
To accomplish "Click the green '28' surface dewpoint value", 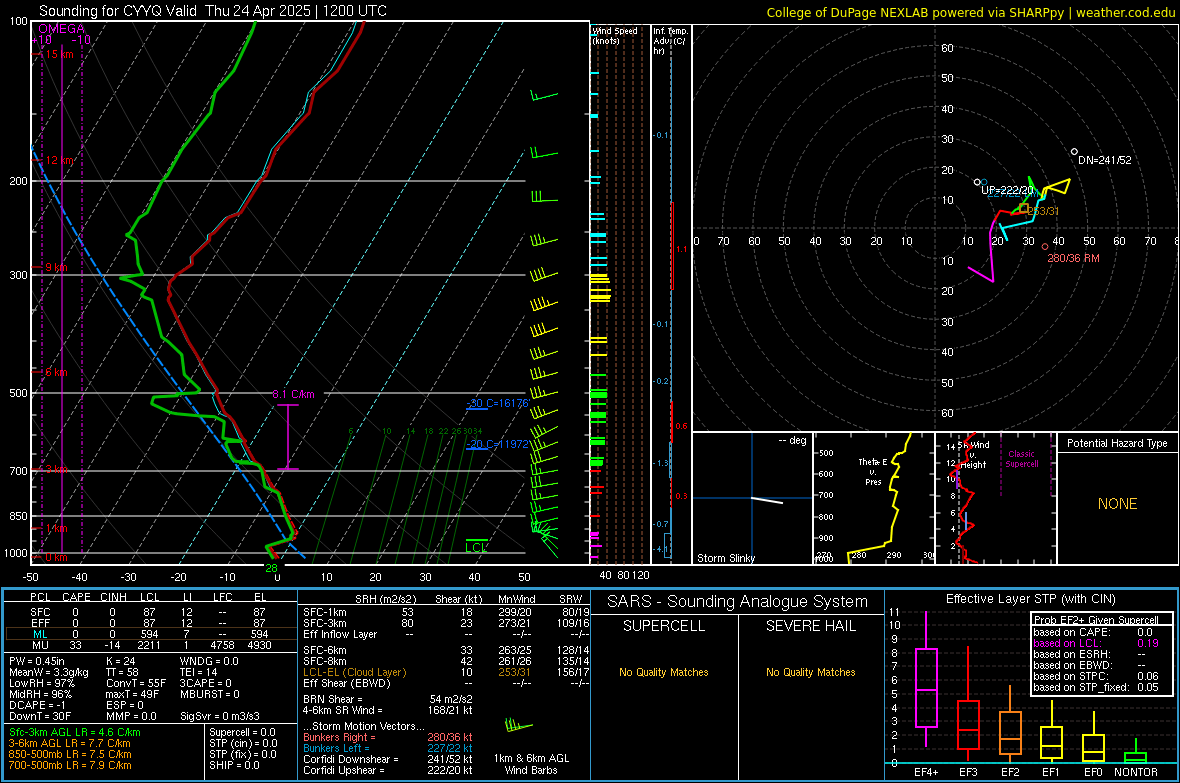I will (272, 568).
